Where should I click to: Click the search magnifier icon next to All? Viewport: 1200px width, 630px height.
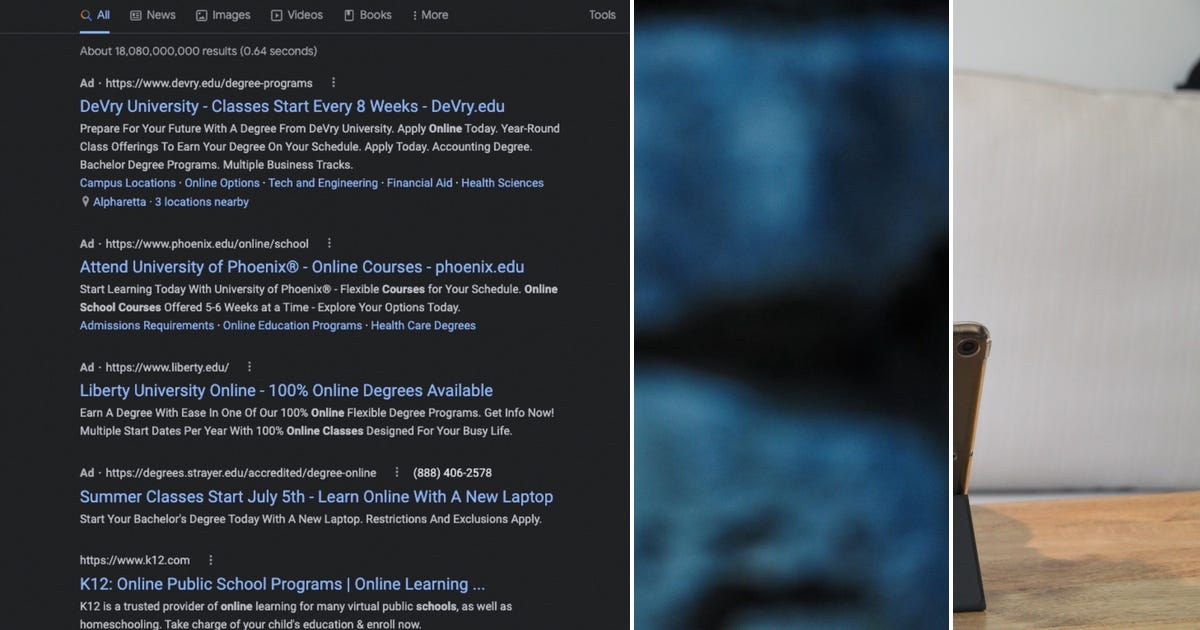(x=84, y=15)
